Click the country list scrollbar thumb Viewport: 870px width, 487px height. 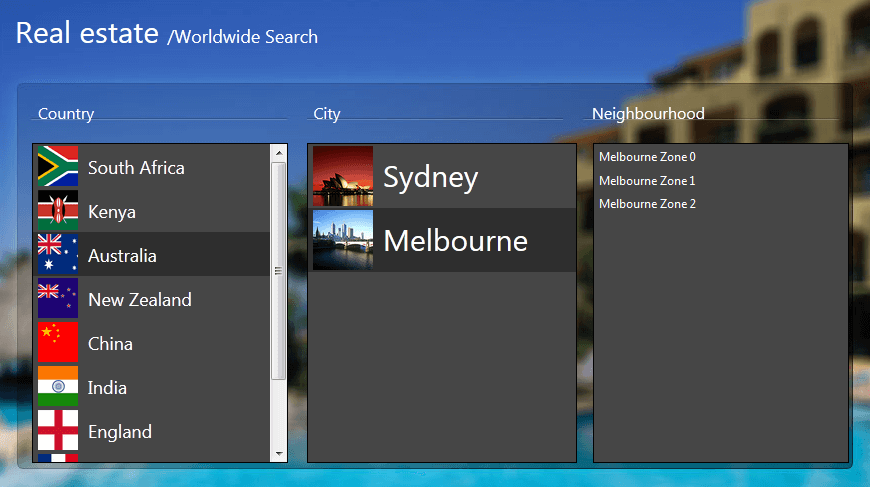(278, 270)
